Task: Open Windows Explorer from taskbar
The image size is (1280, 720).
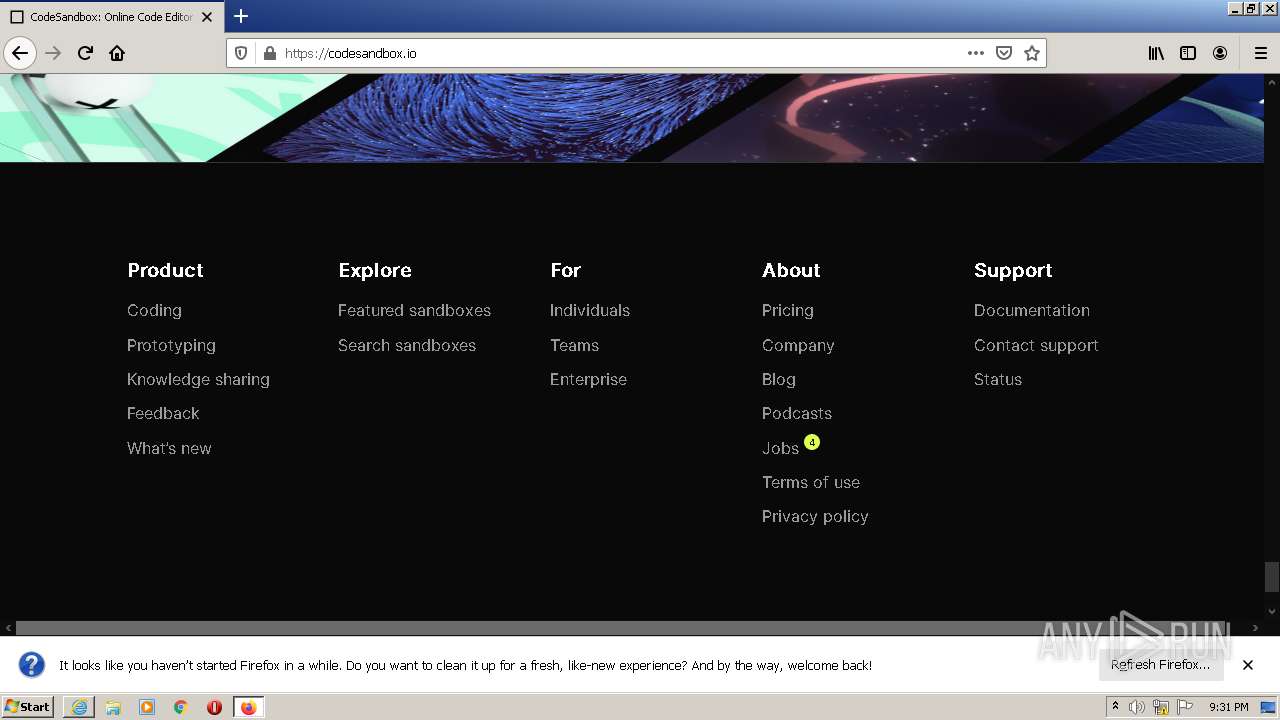Action: click(x=113, y=707)
